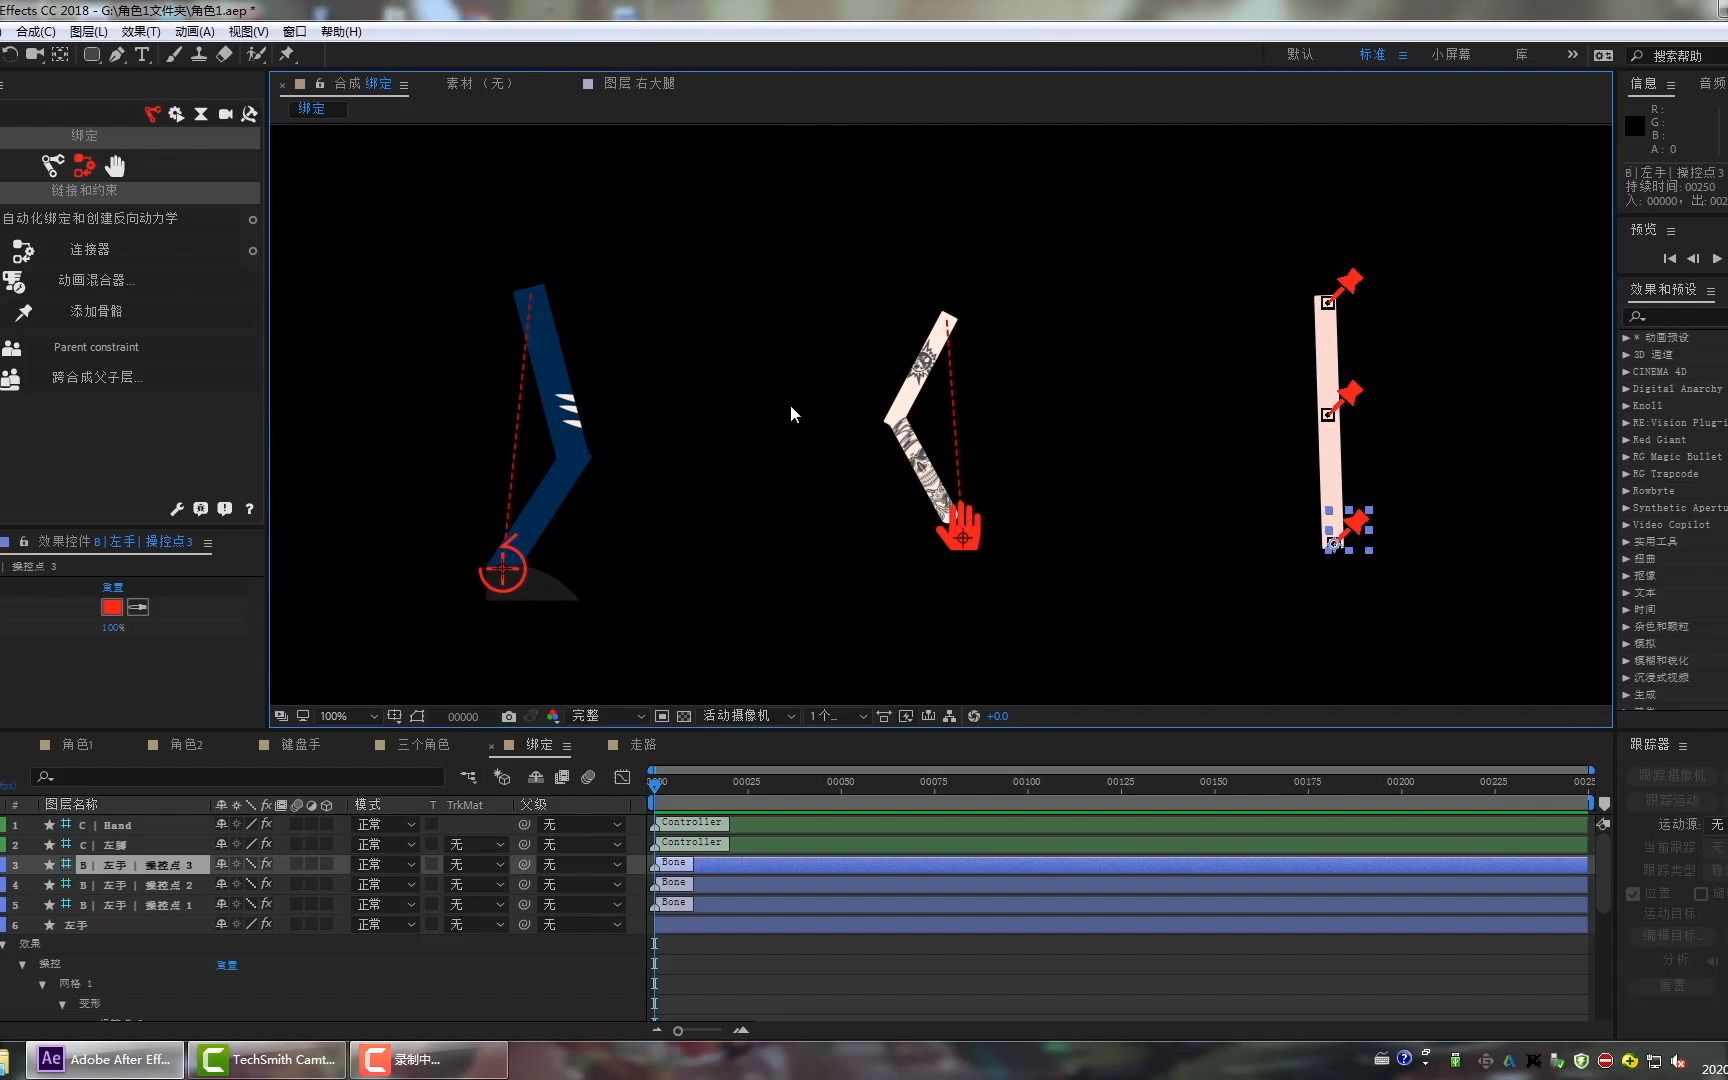Switch to the 三个角色 composition tab

pos(422,745)
